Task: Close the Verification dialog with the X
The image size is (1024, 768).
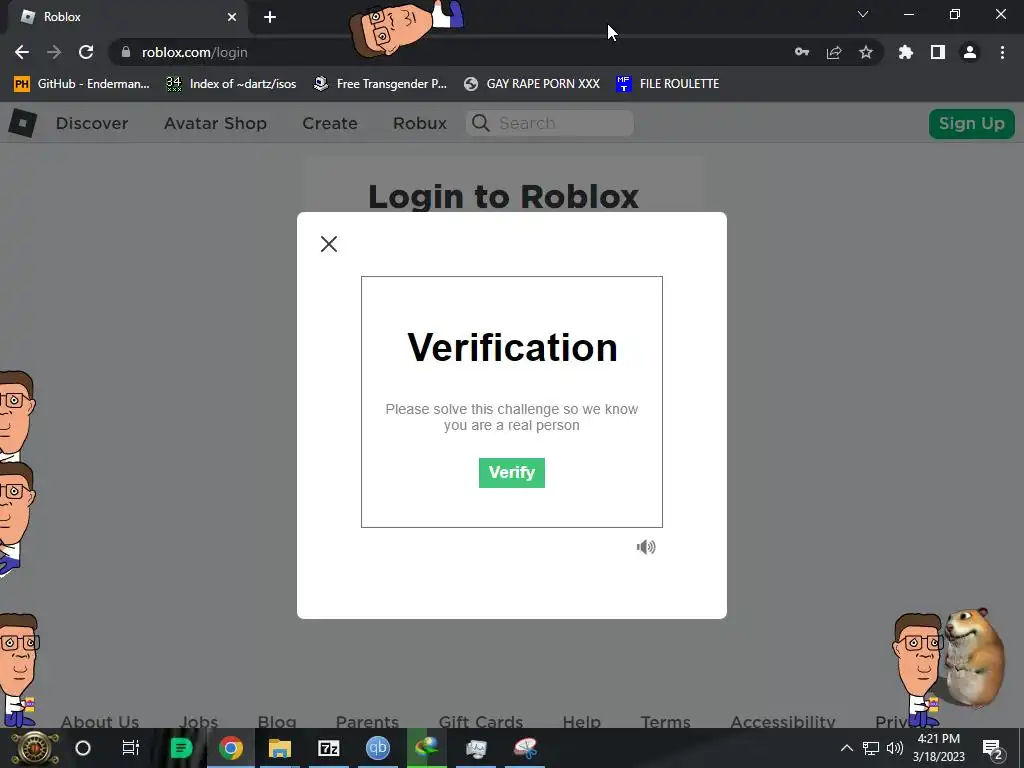Action: (x=329, y=244)
